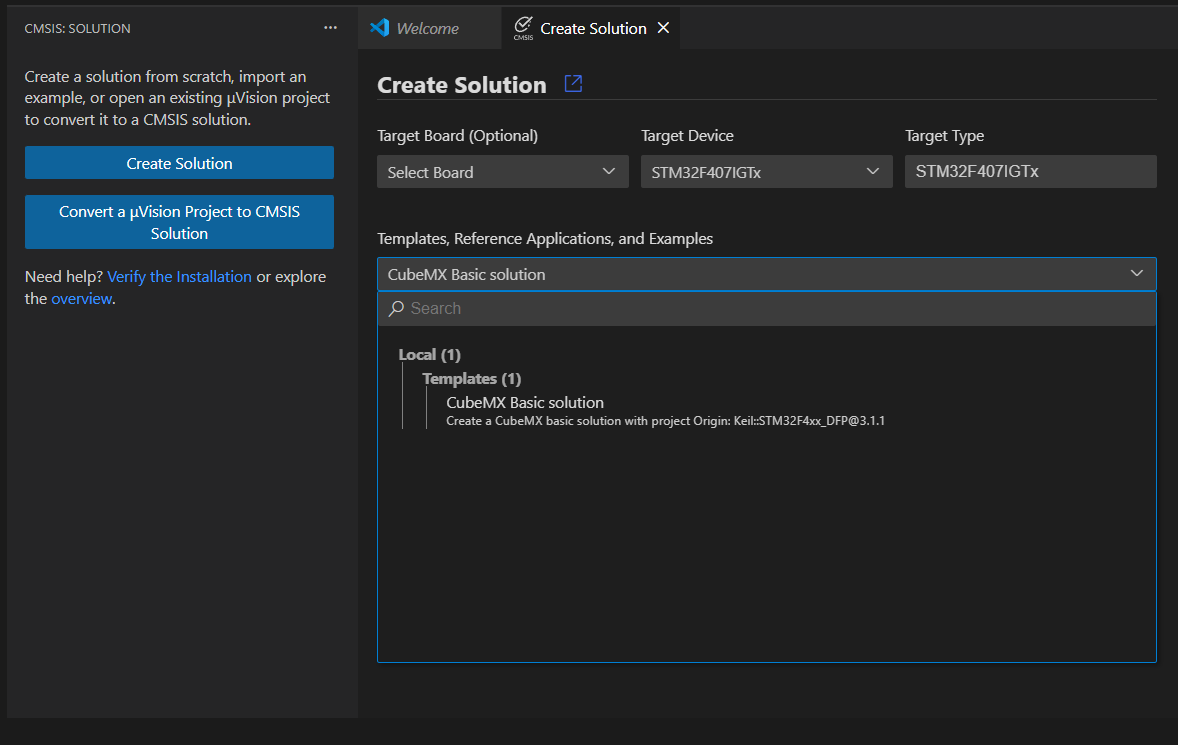The width and height of the screenshot is (1178, 745).
Task: Collapse the Local (1) group
Action: [429, 355]
